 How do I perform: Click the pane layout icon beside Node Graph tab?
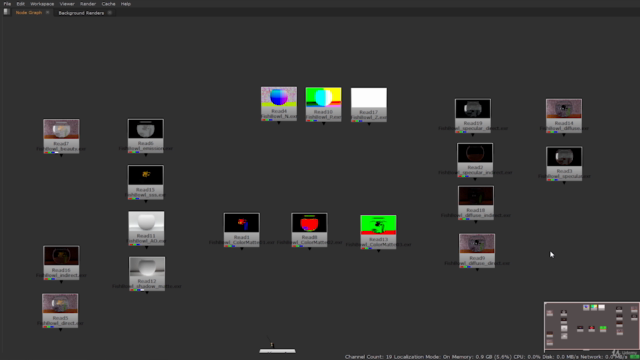pos(7,12)
